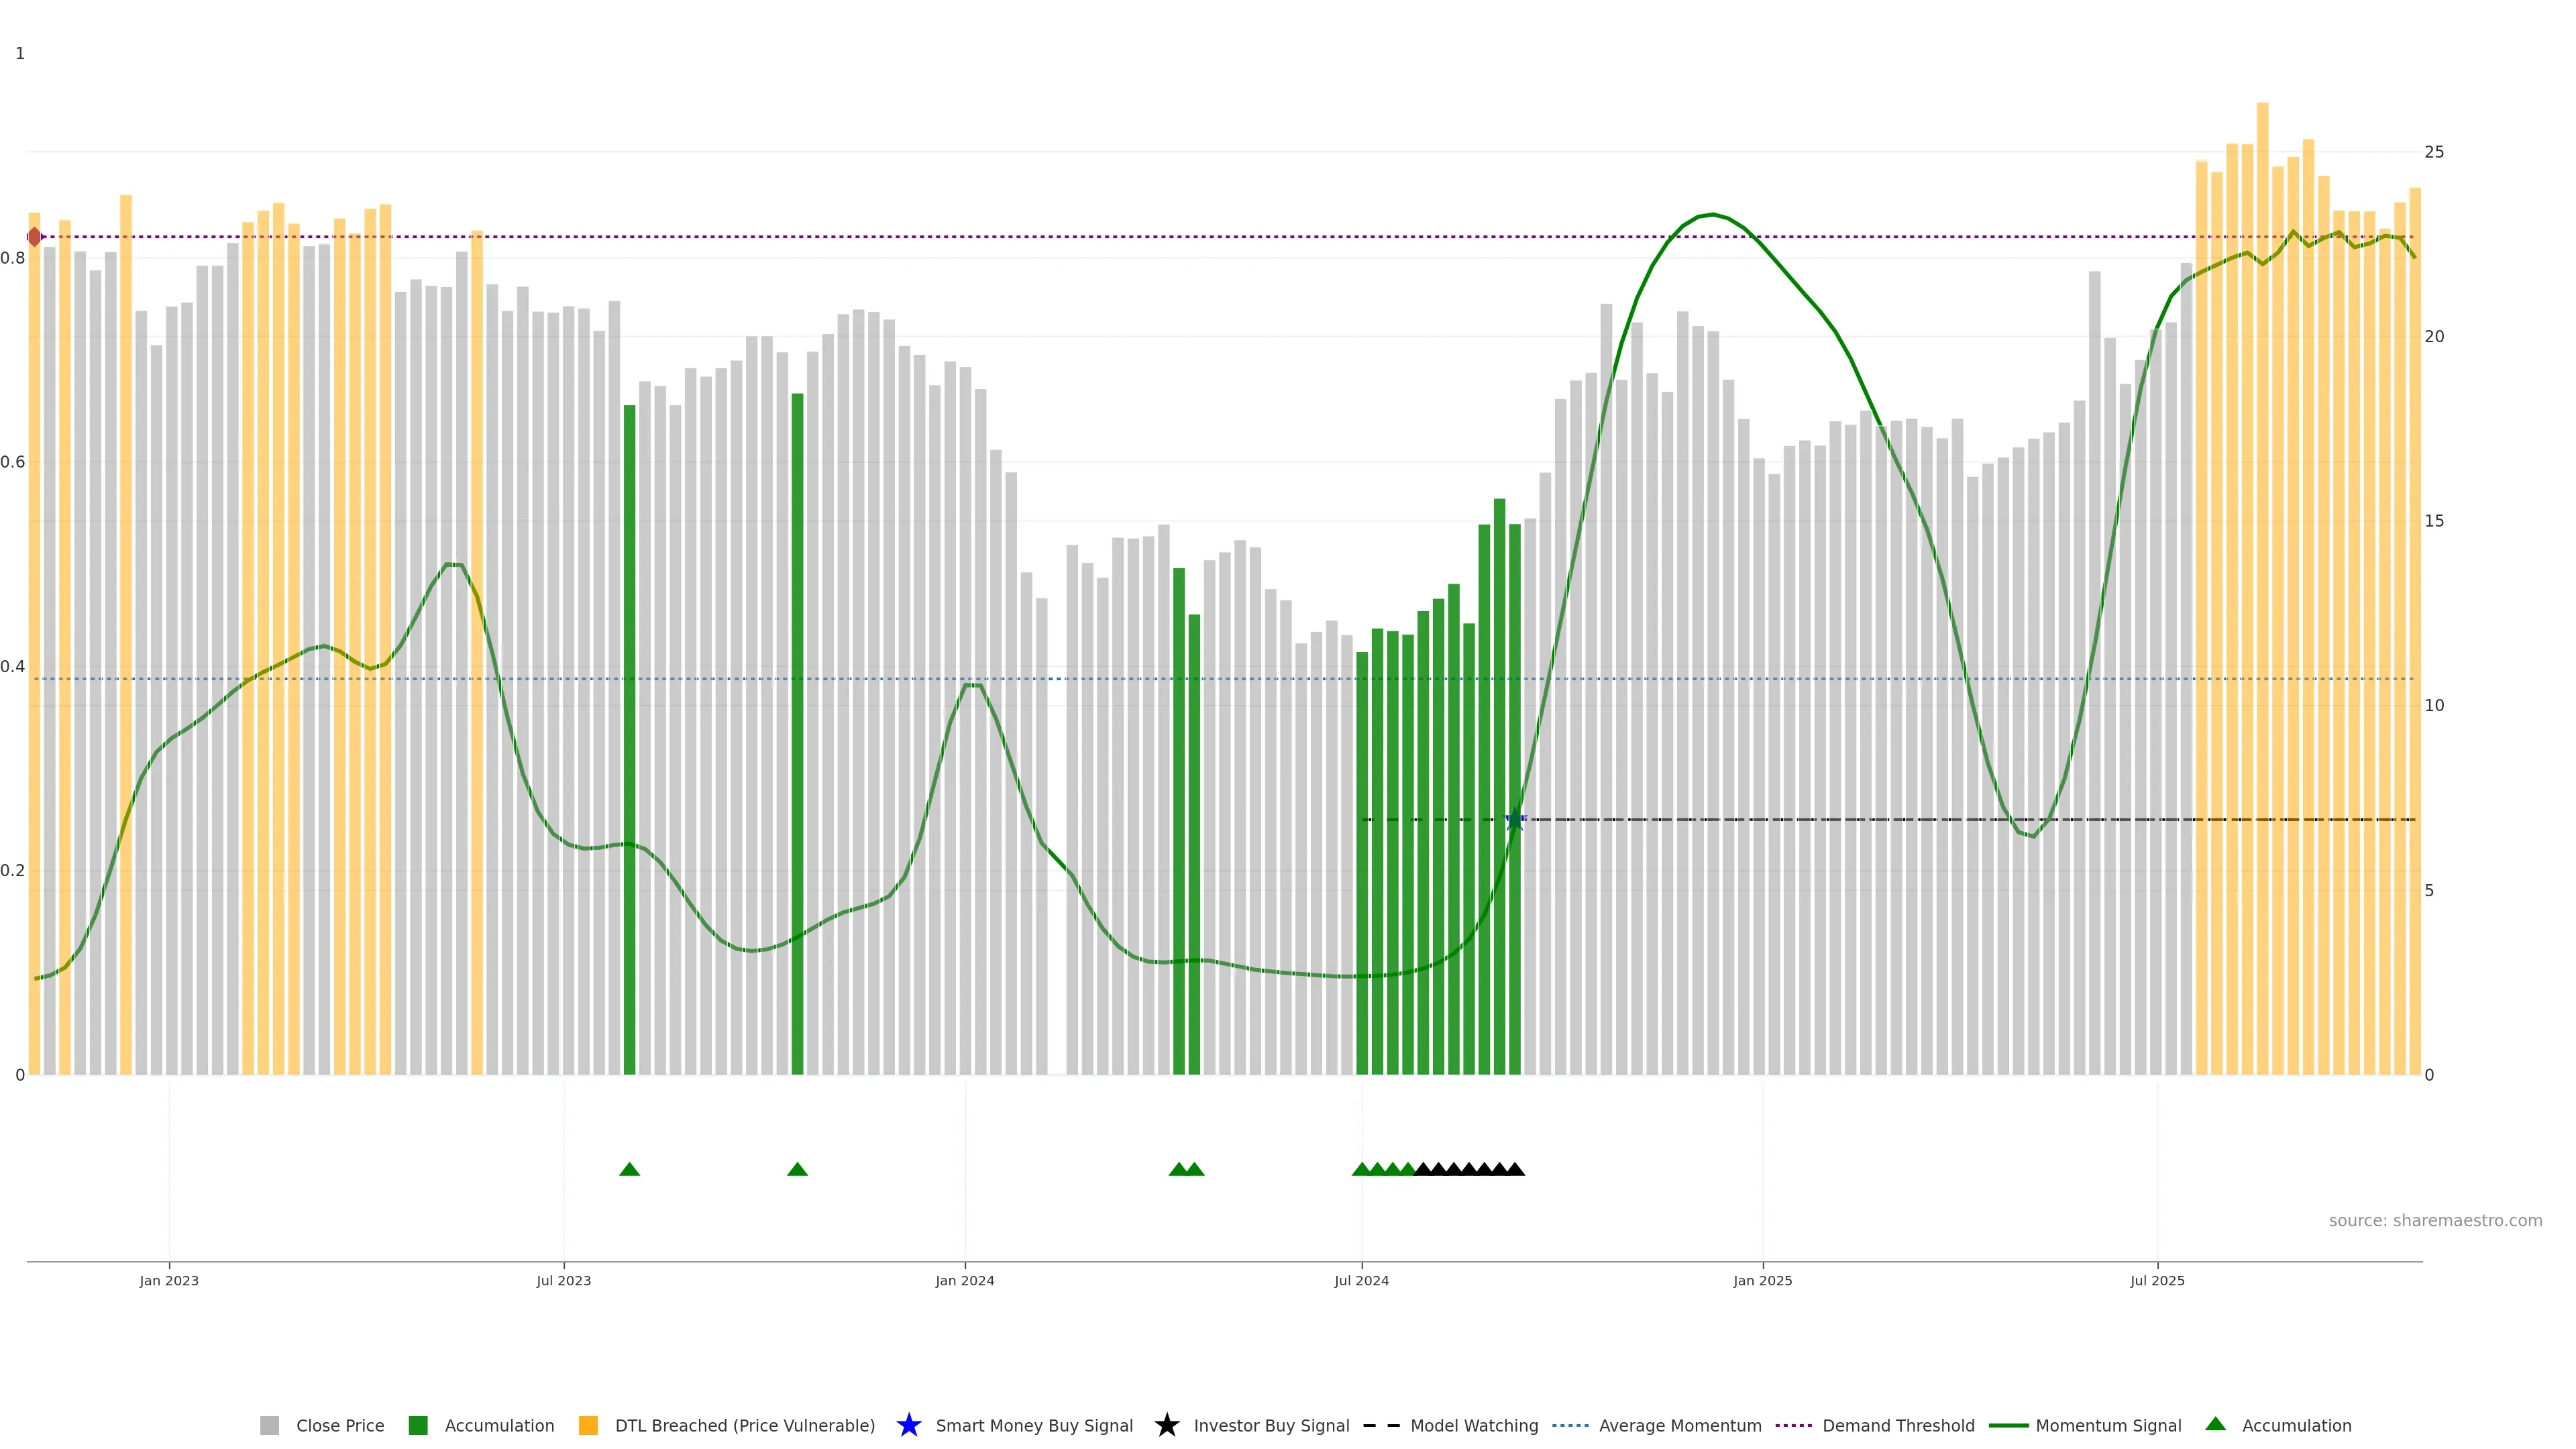Viewport: 2576px width, 1449px height.
Task: Click the red diamond marker on Demand Threshold
Action: point(35,237)
